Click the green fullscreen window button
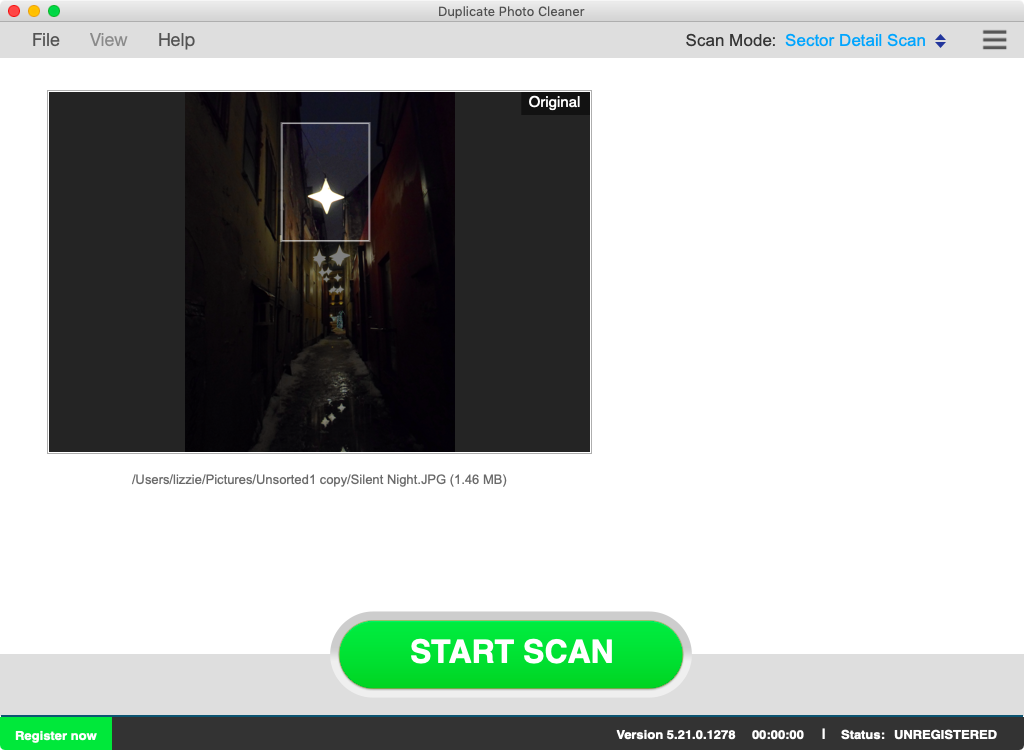 pos(54,11)
